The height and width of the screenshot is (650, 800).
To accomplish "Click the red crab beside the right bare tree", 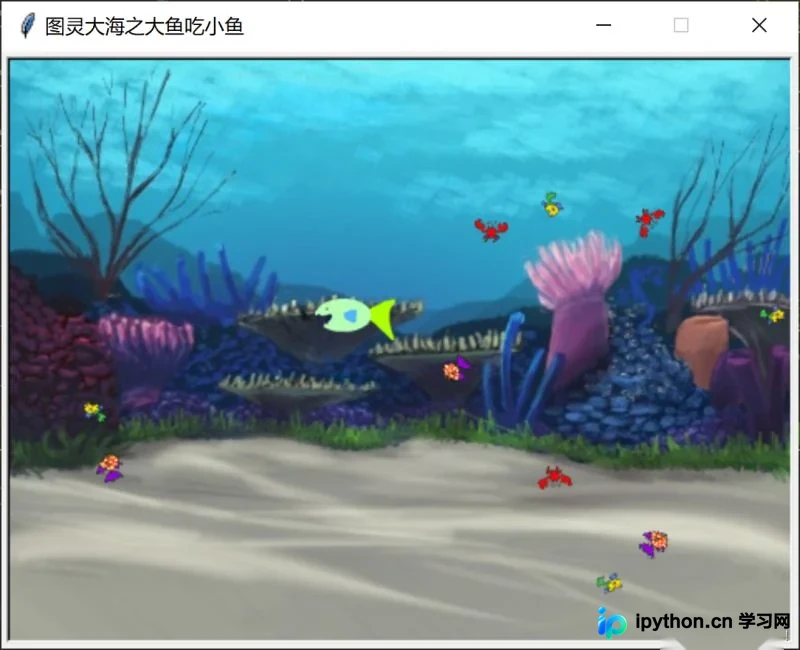I will click(x=648, y=221).
